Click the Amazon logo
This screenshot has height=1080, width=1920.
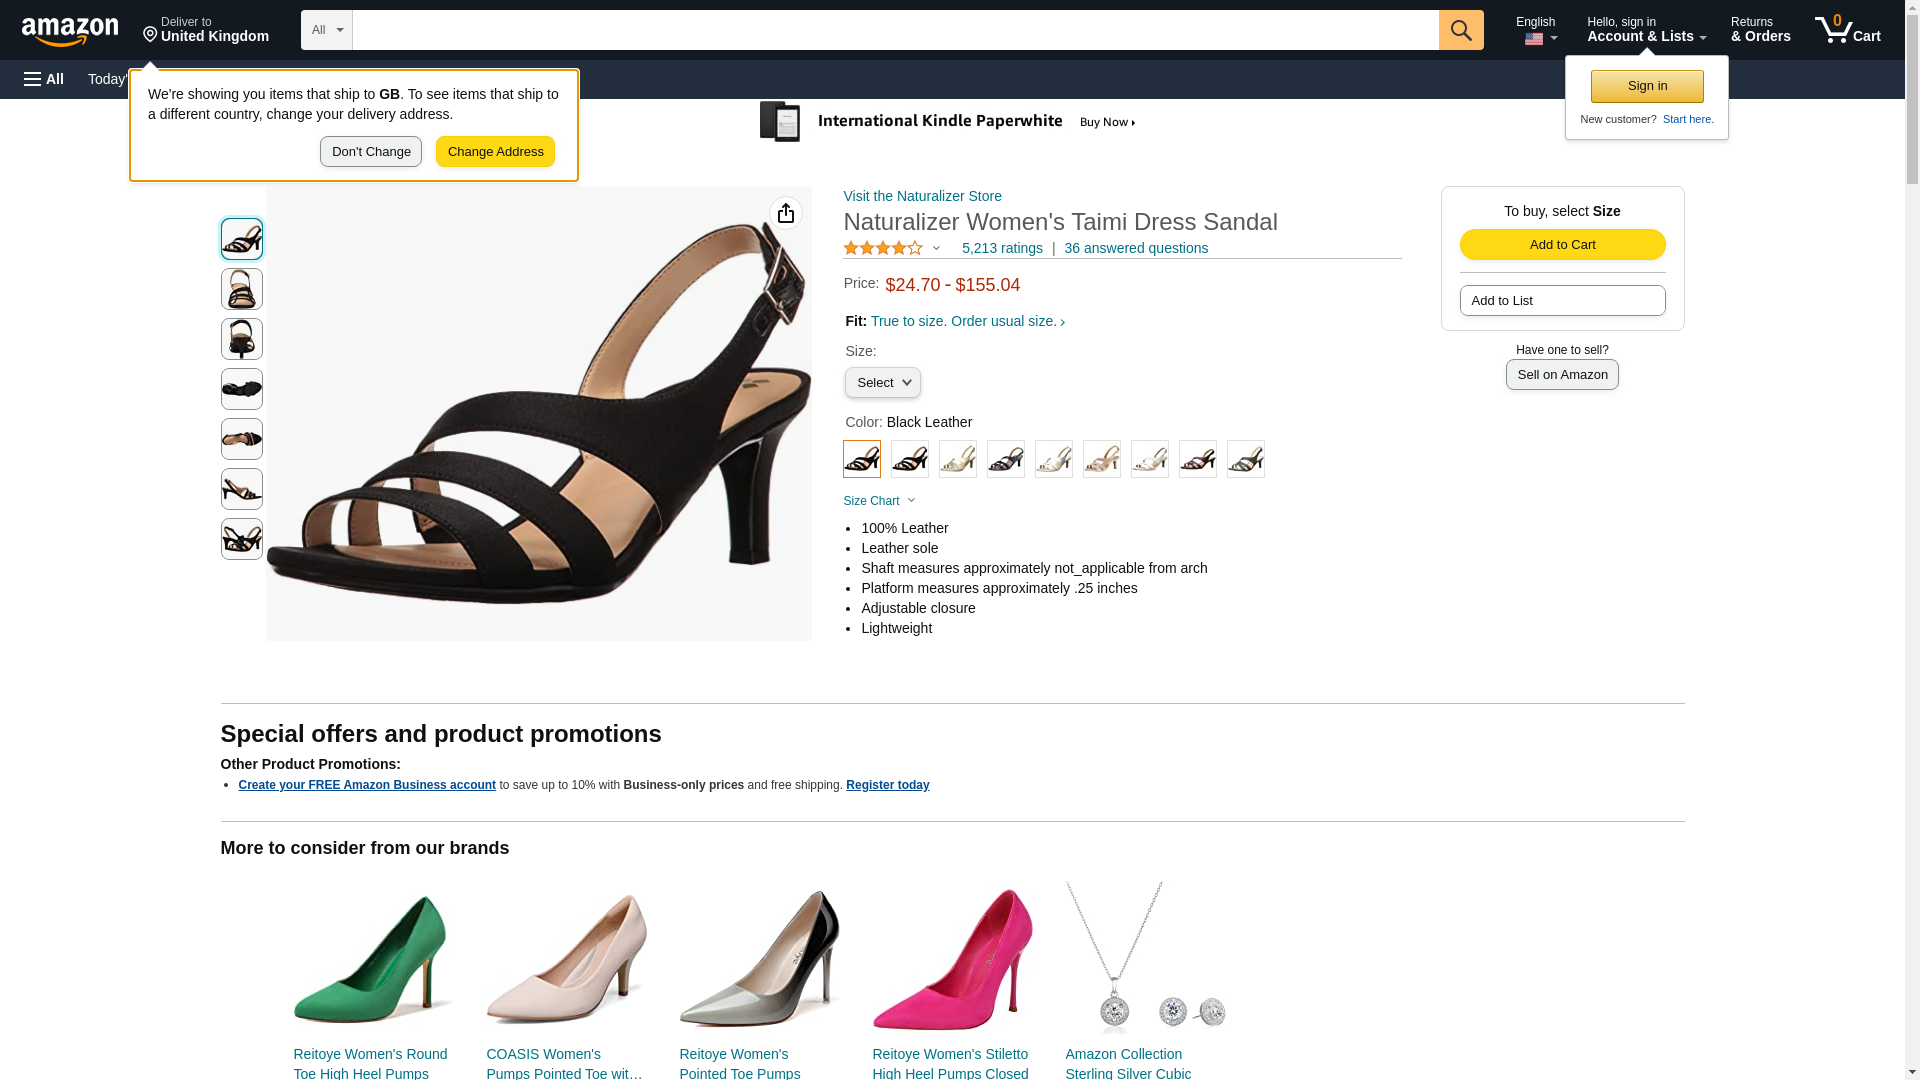pyautogui.click(x=70, y=32)
